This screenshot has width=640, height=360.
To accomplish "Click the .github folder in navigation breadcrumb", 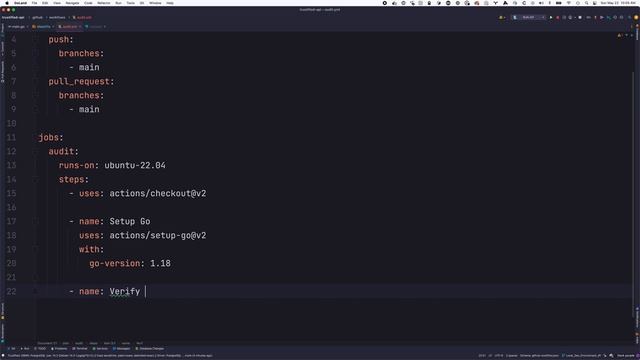I will pyautogui.click(x=38, y=18).
